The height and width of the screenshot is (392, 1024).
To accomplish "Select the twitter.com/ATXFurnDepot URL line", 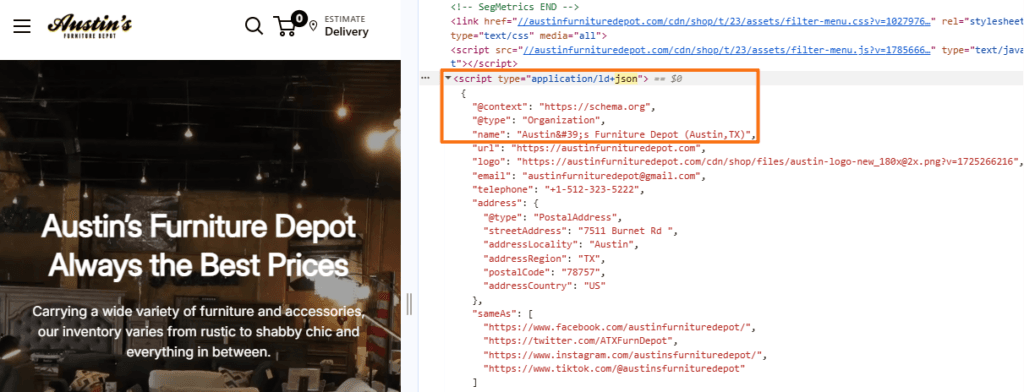I will click(581, 342).
